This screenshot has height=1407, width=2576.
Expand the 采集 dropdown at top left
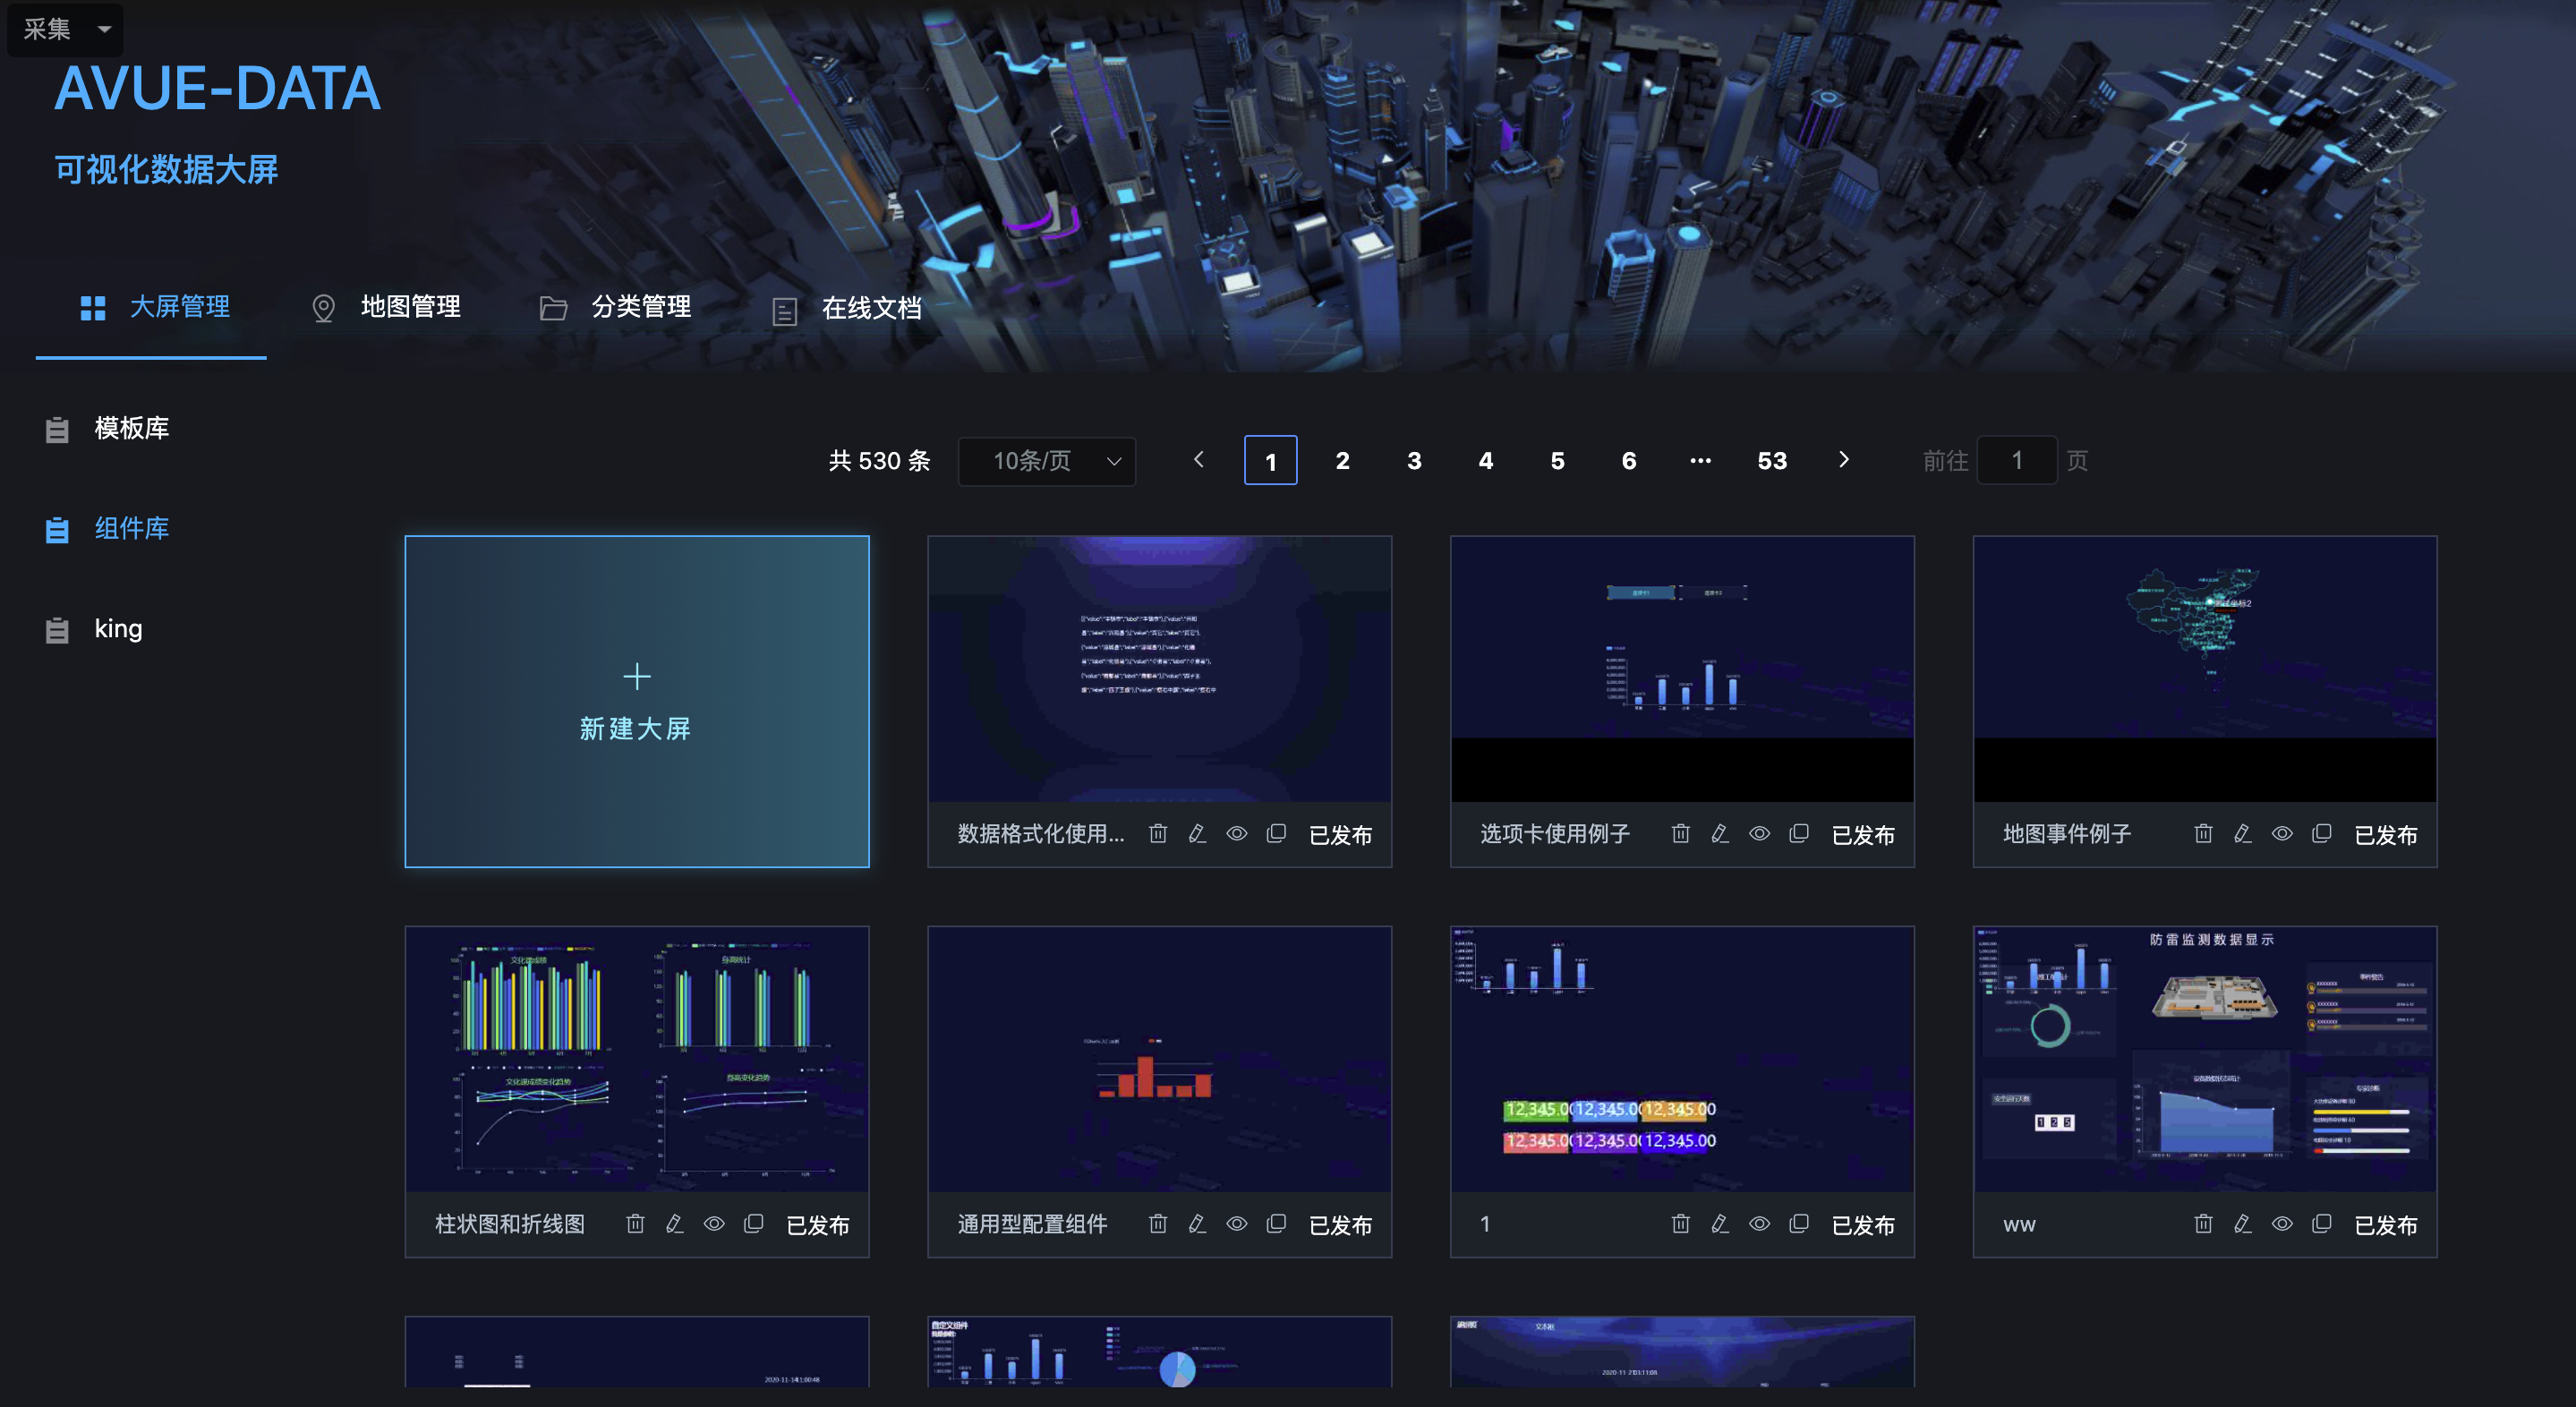pos(64,29)
